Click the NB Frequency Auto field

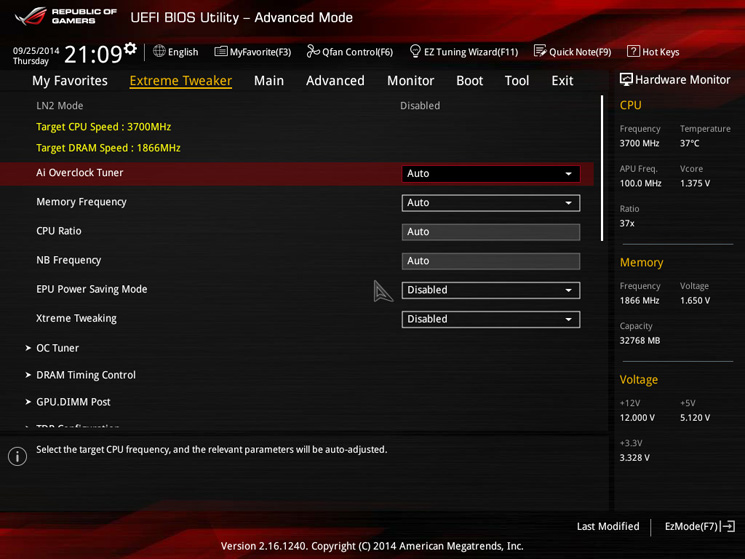(491, 261)
